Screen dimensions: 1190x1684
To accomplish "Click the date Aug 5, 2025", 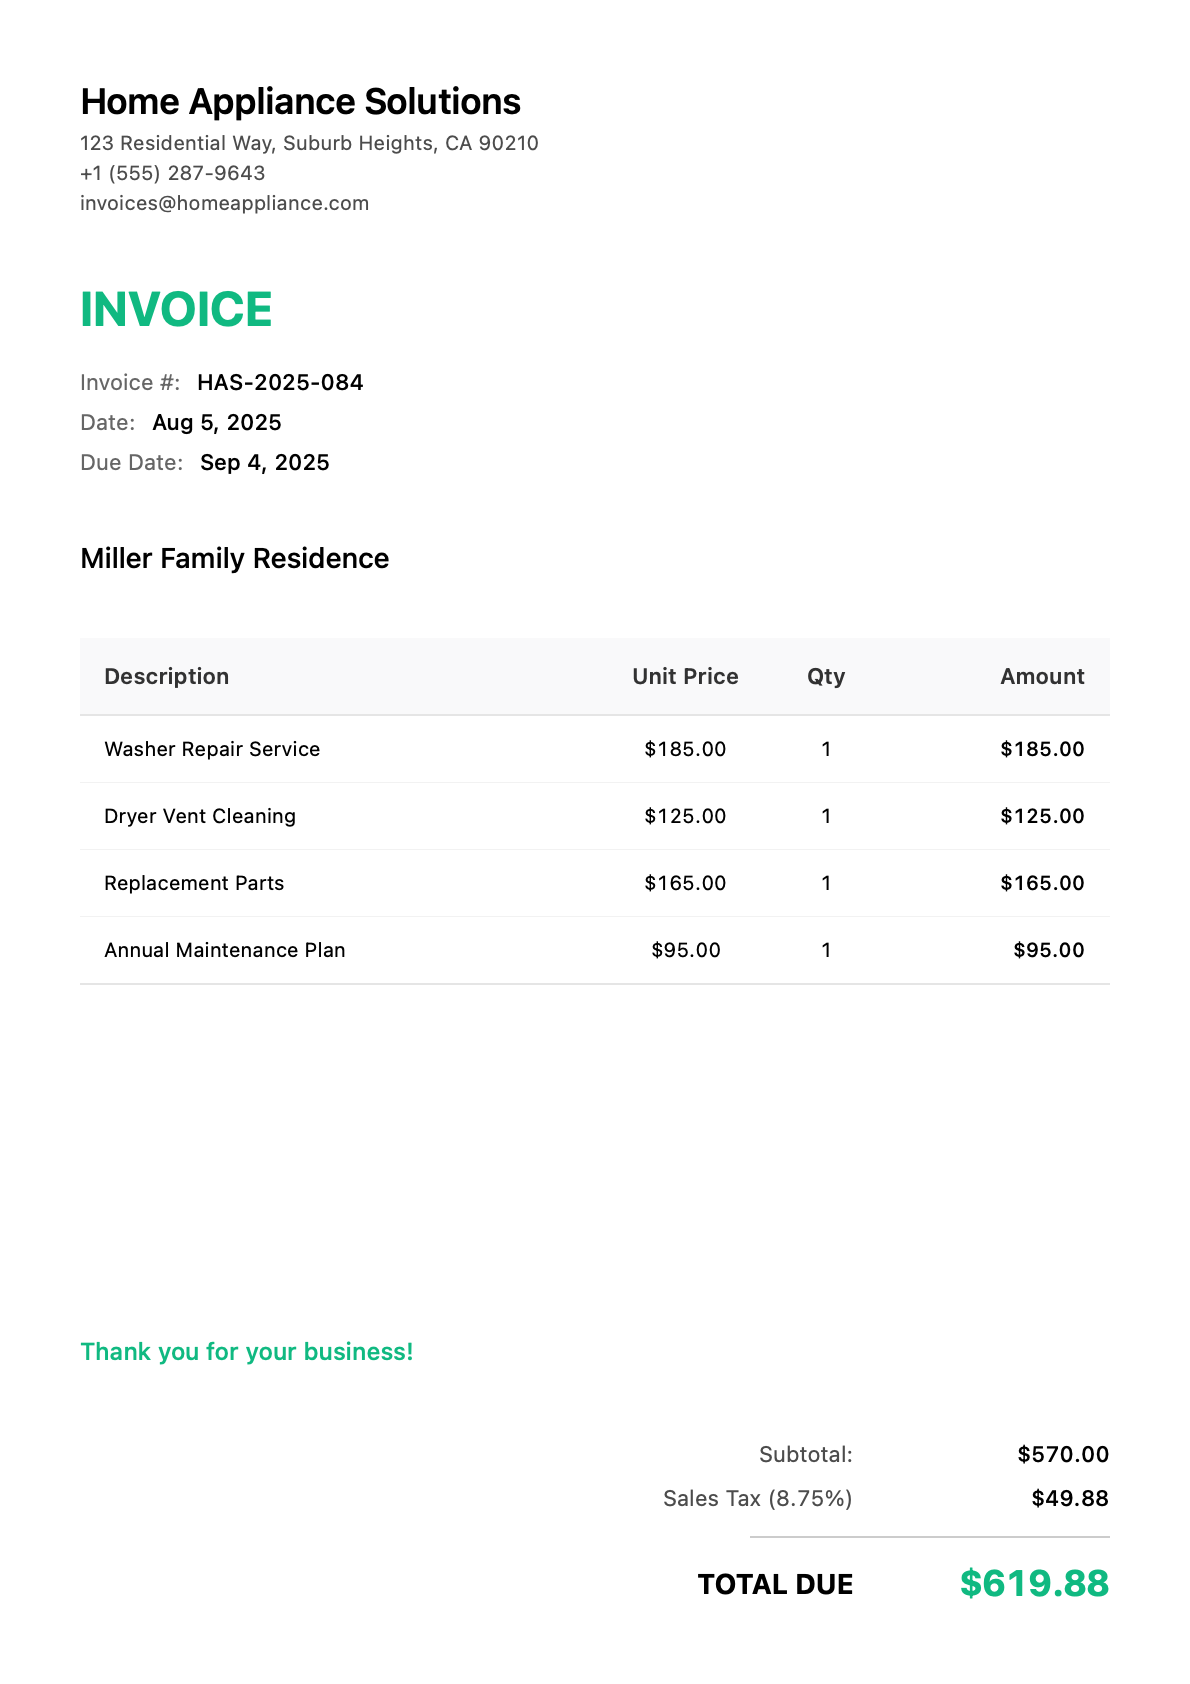I will (217, 422).
